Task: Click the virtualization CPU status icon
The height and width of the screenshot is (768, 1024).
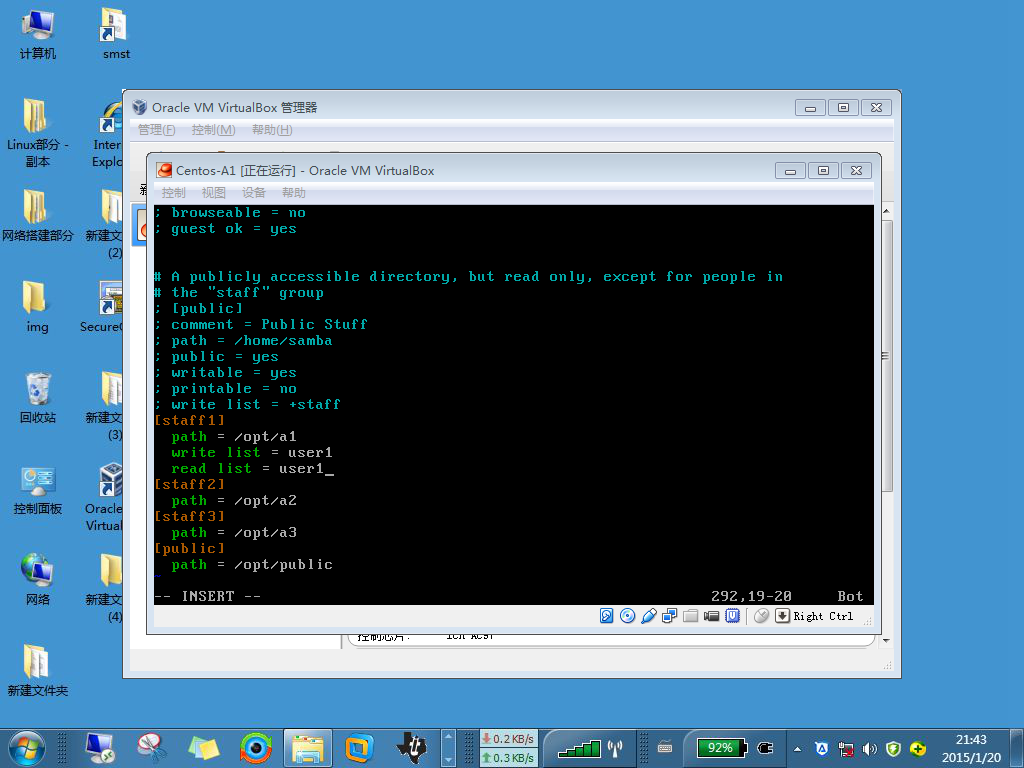Action: [x=732, y=616]
